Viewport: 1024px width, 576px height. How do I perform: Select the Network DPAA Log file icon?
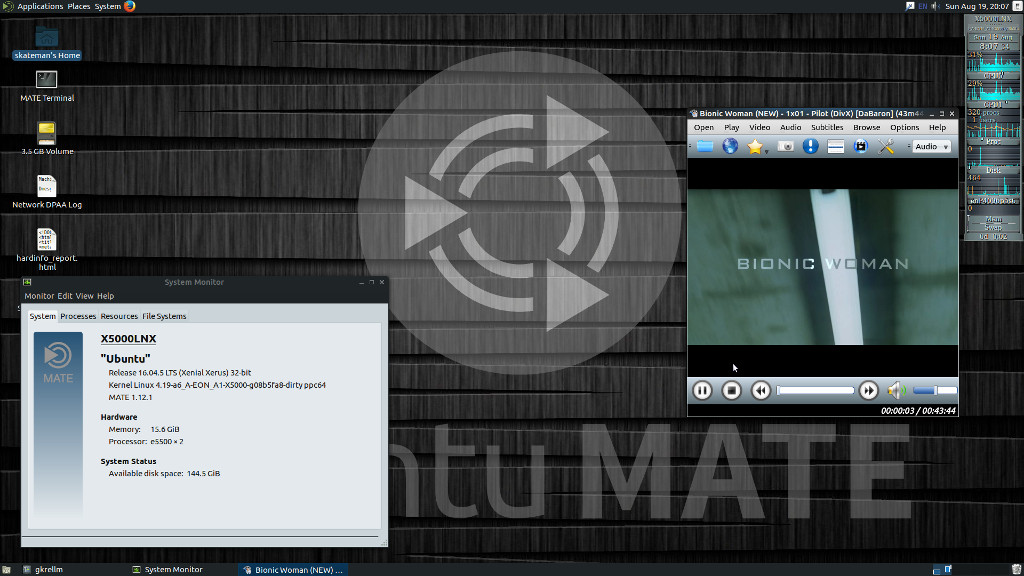coord(46,191)
